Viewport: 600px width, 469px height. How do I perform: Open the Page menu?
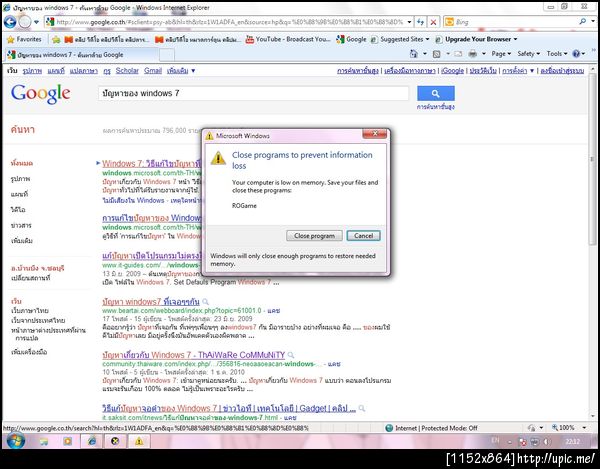pyautogui.click(x=501, y=54)
